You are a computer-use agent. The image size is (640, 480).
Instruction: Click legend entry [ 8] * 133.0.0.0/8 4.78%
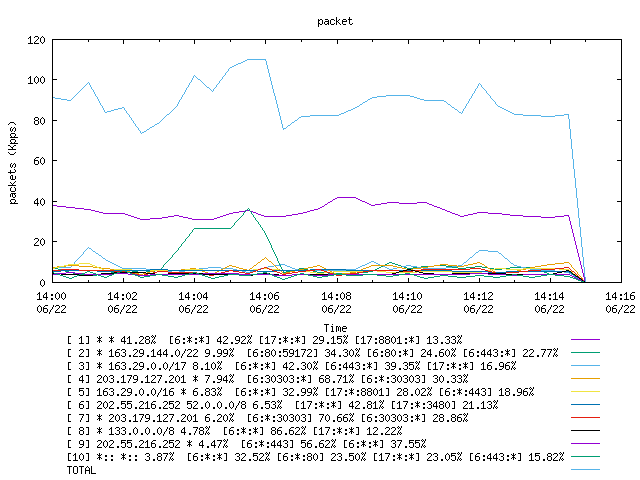(235, 431)
